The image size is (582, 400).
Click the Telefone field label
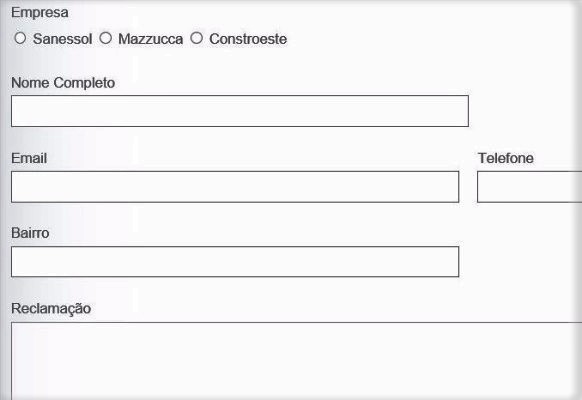[506, 158]
